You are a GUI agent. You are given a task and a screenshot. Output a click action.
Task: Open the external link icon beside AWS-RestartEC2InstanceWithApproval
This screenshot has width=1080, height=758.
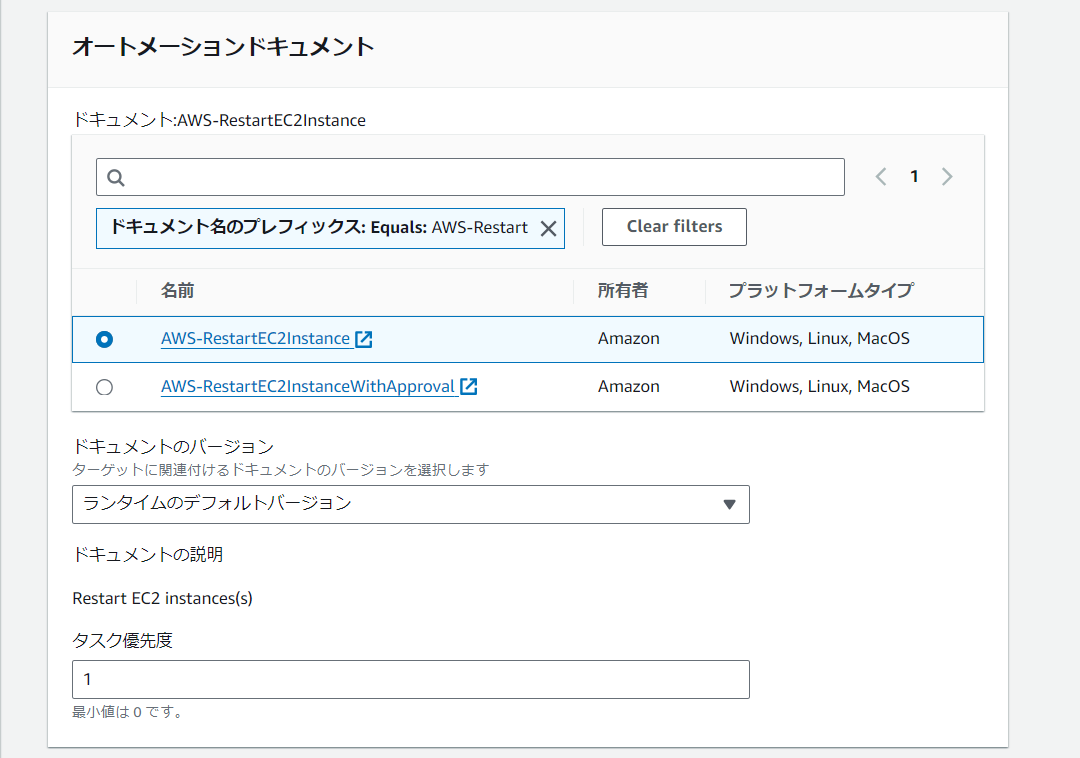coord(468,386)
